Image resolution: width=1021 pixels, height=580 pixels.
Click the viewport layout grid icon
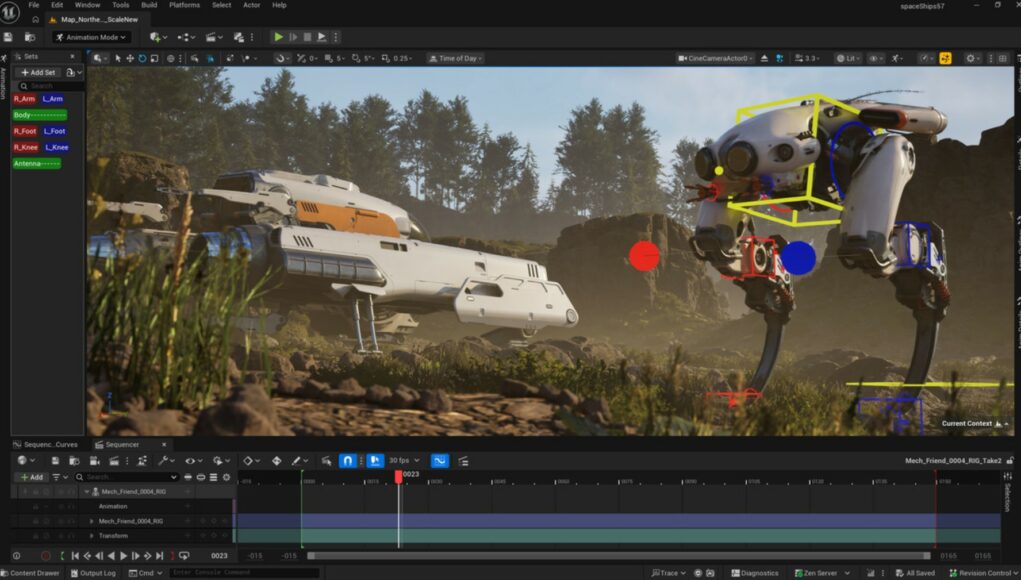[1003, 58]
